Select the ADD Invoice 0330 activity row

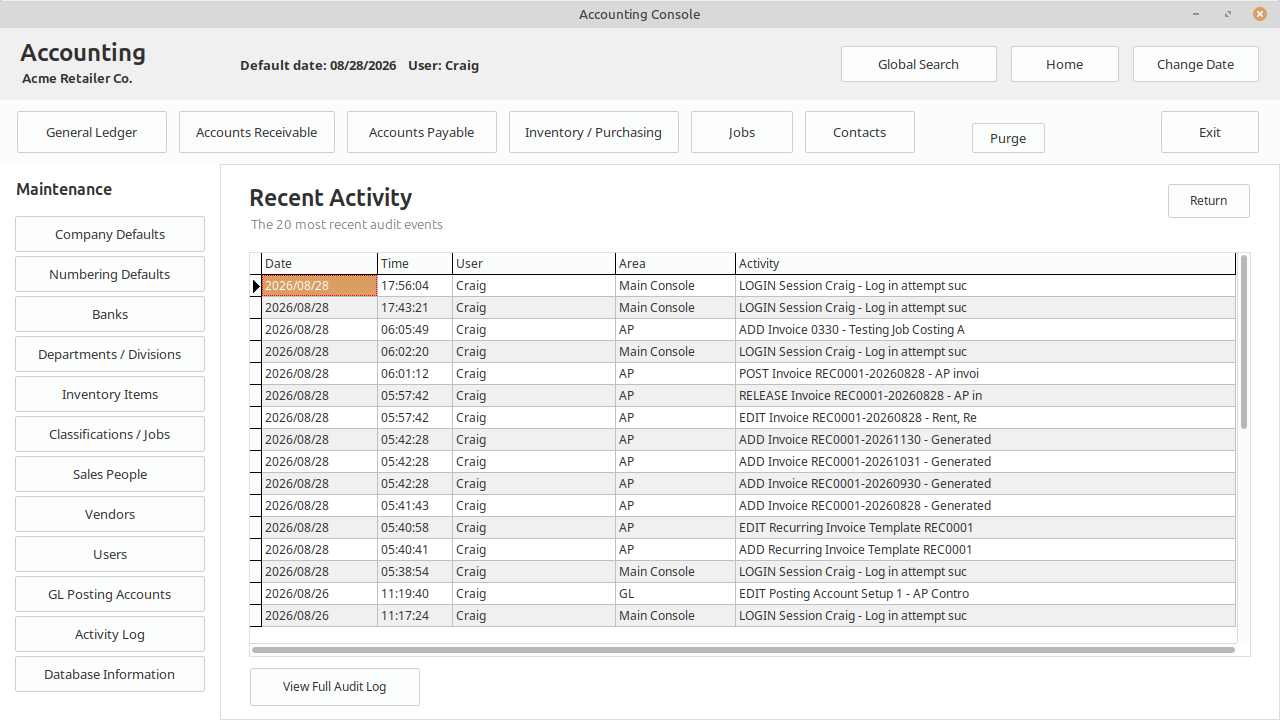[743, 329]
